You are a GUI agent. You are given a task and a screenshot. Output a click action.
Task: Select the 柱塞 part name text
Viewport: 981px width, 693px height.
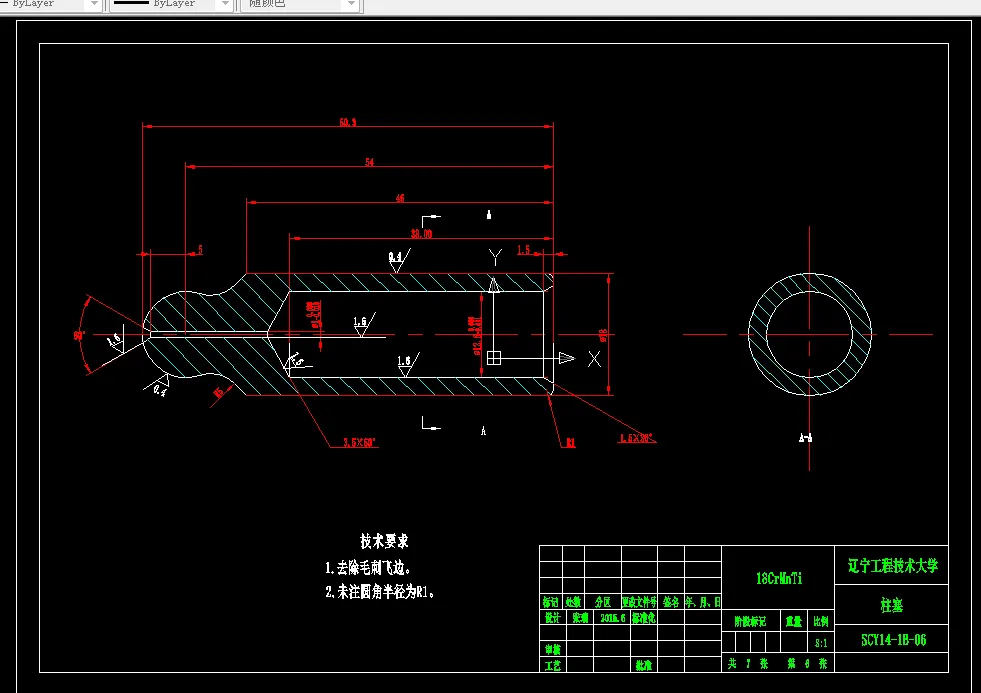point(892,605)
